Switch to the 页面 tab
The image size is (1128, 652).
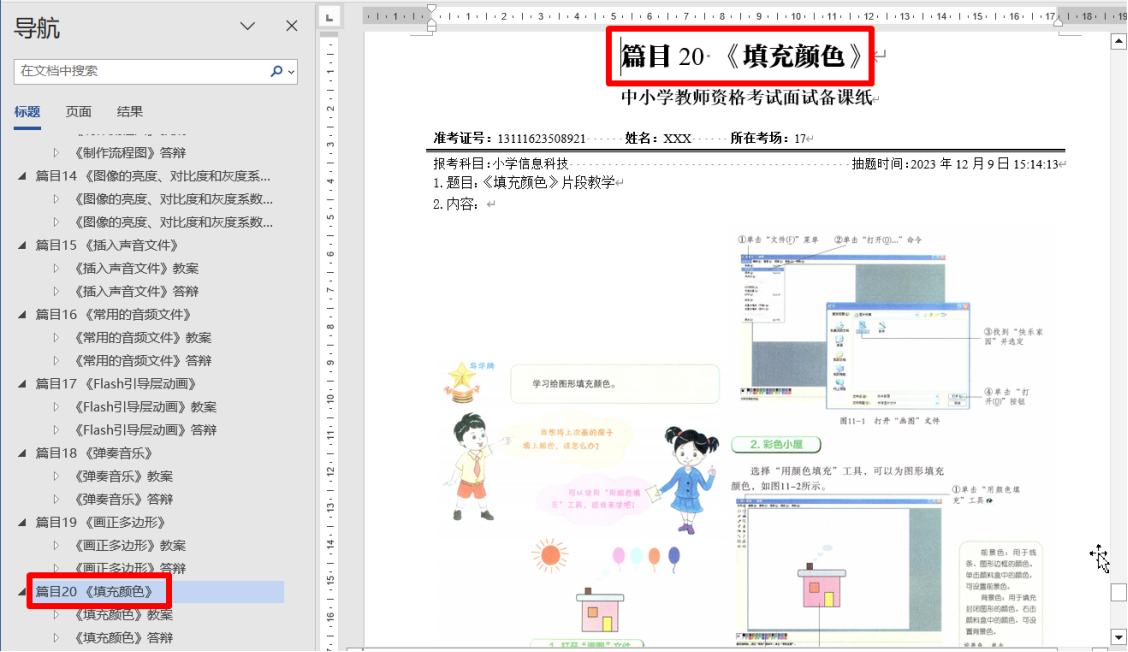[x=79, y=111]
